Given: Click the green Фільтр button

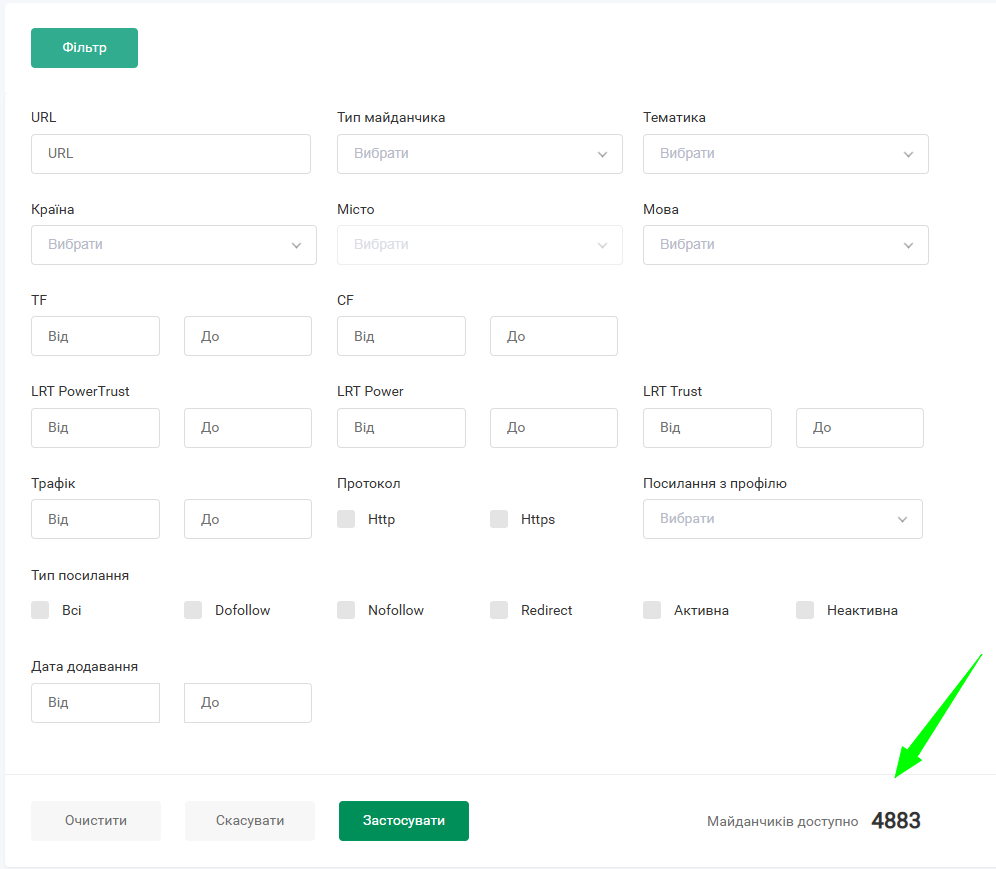Looking at the screenshot, I should 84,48.
